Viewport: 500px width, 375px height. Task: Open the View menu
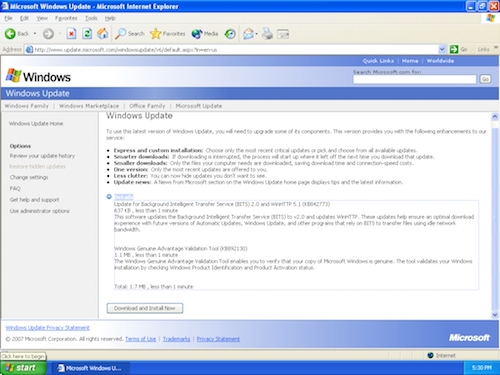tap(42, 18)
